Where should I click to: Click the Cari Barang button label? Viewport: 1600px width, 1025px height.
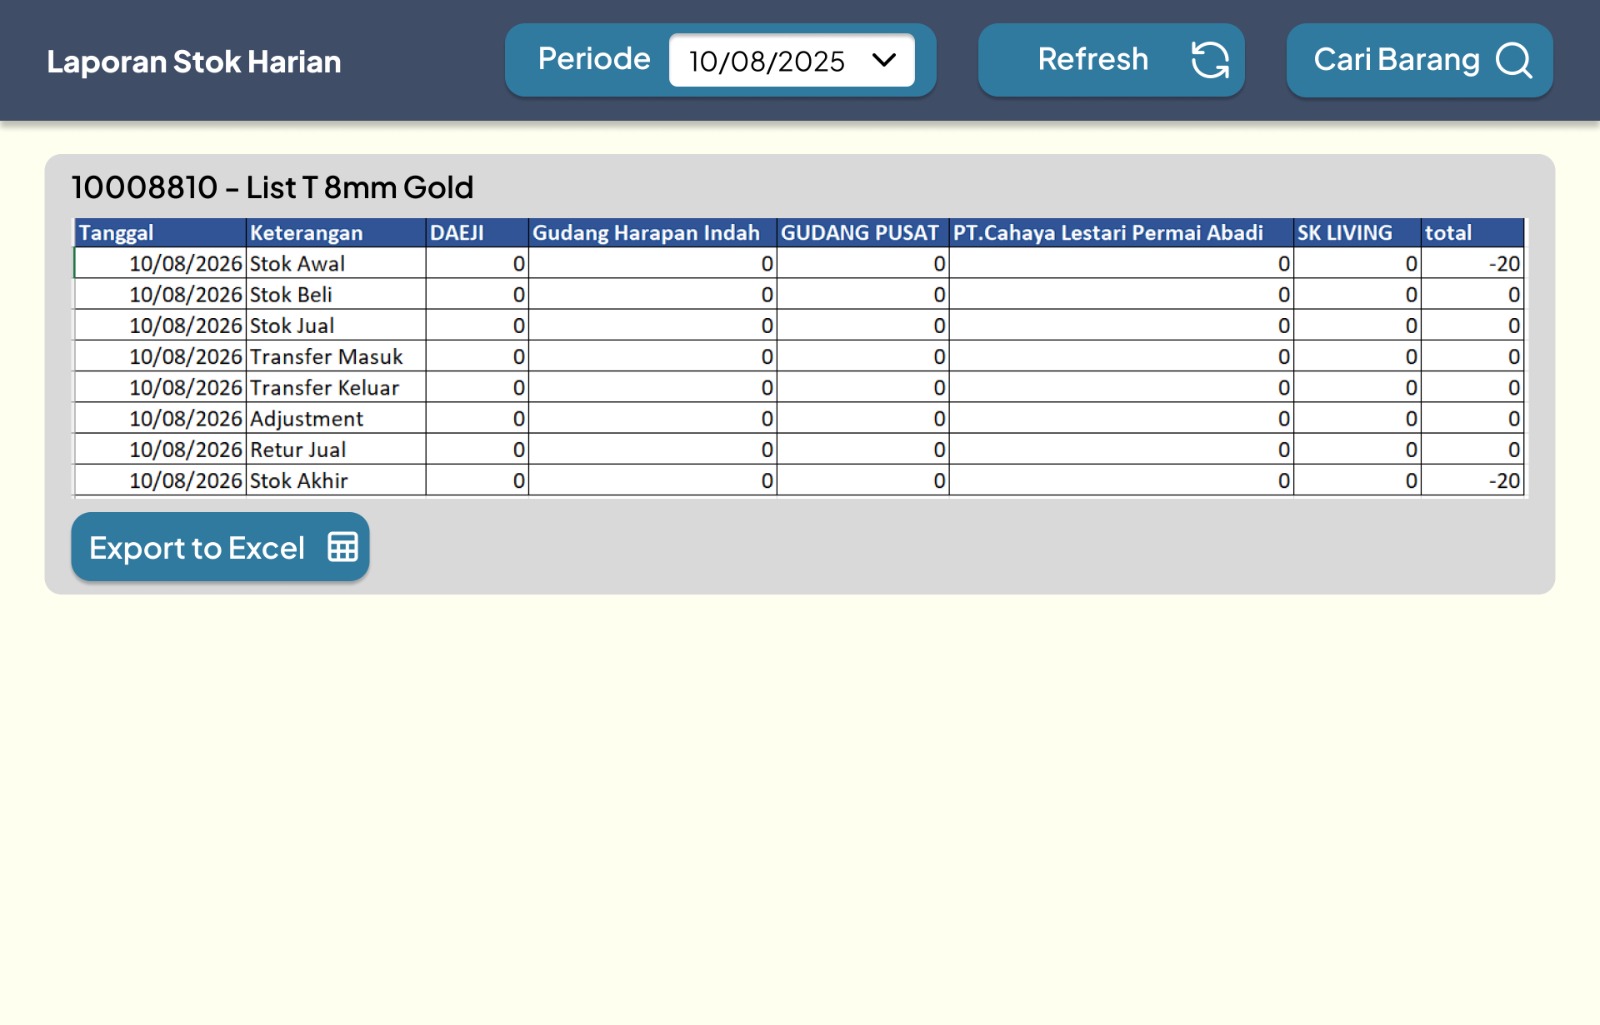1396,60
